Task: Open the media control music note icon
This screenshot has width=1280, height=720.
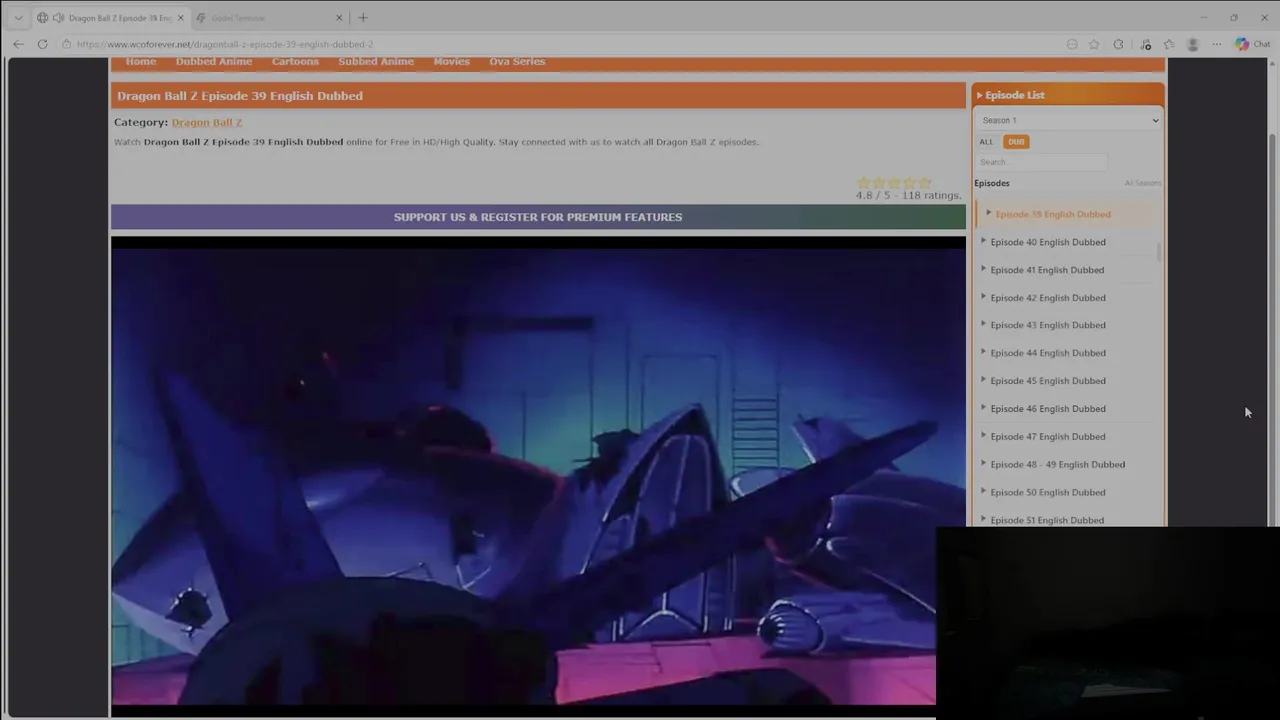Action: 1145,44
